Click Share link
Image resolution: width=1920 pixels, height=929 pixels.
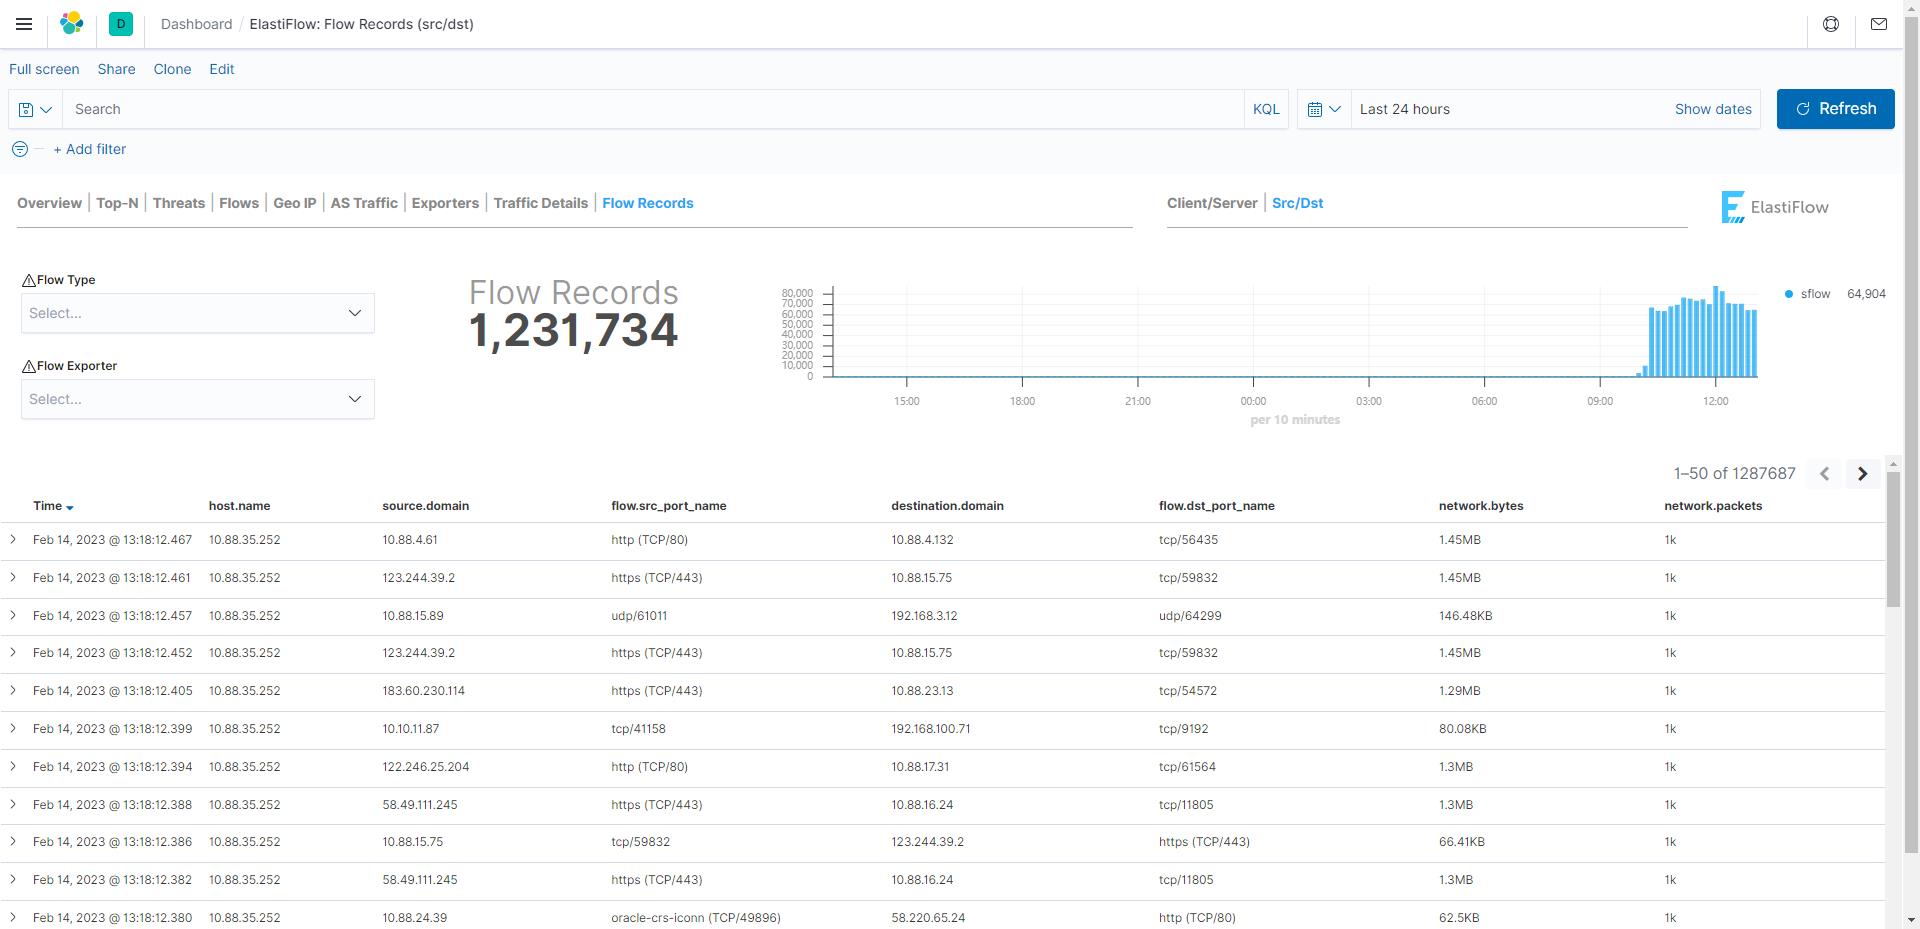116,69
